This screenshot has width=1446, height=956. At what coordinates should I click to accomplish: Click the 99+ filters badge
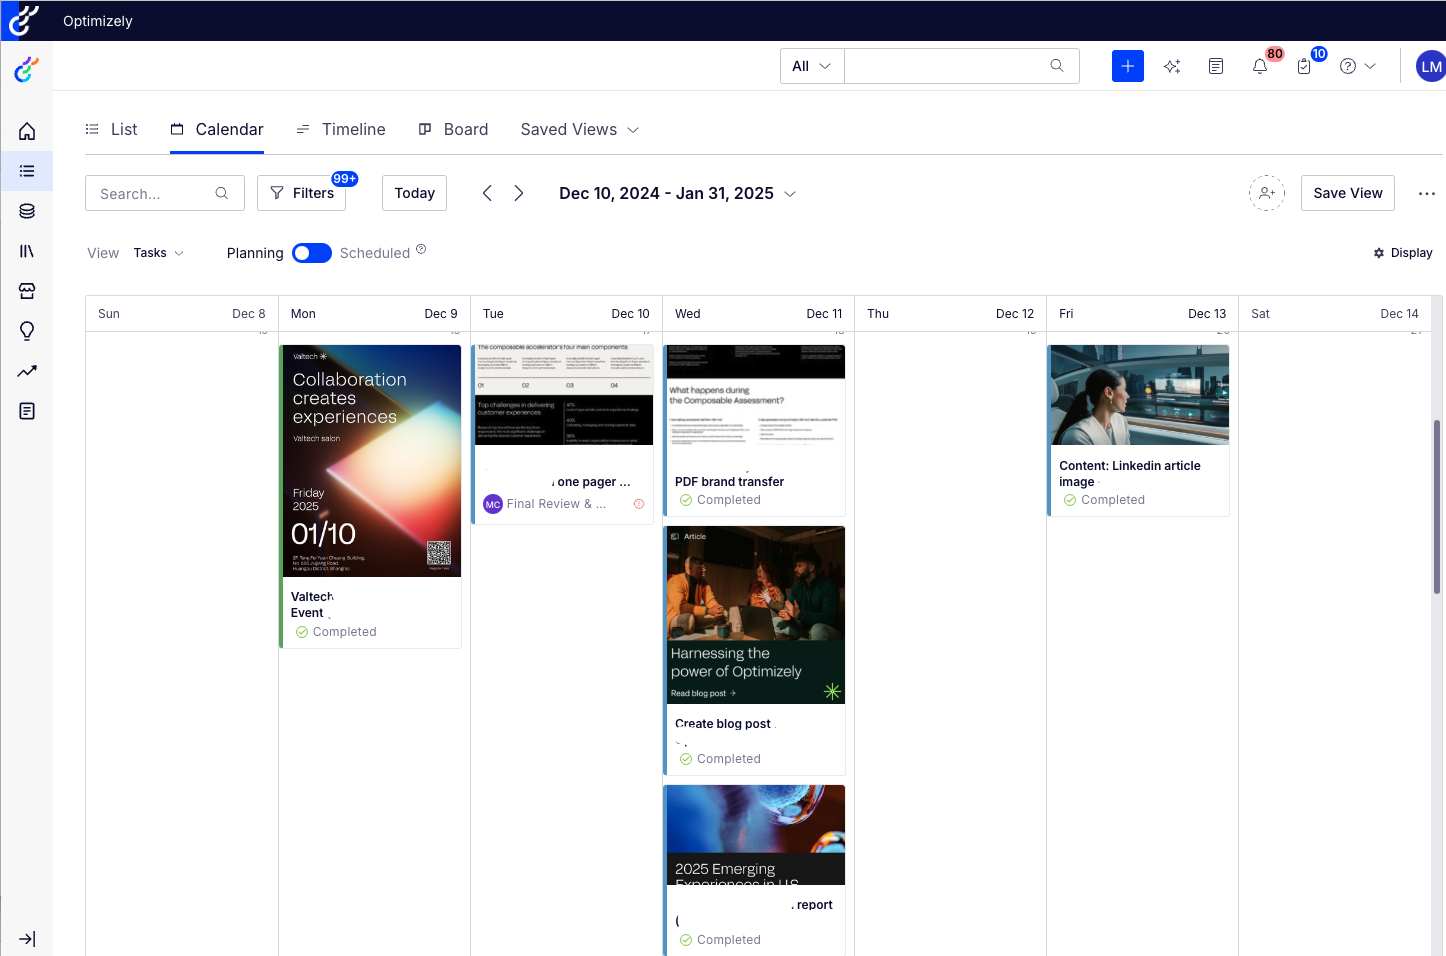click(x=345, y=179)
